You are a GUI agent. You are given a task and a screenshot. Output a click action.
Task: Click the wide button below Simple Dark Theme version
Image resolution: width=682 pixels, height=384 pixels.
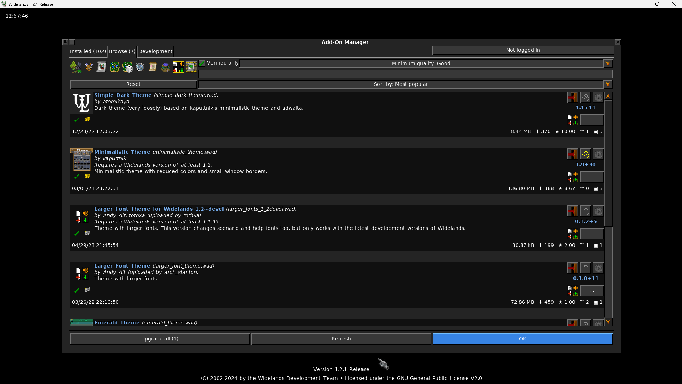(x=592, y=120)
